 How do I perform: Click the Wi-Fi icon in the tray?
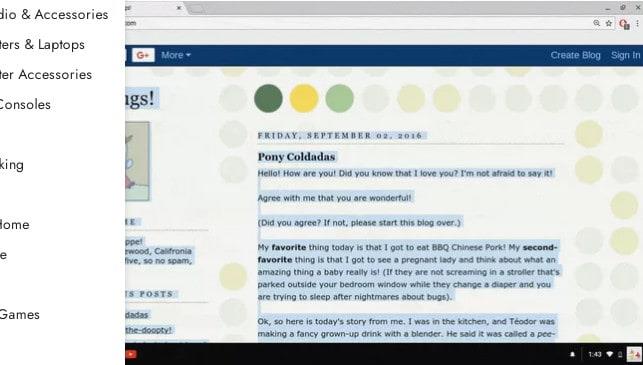(x=610, y=354)
